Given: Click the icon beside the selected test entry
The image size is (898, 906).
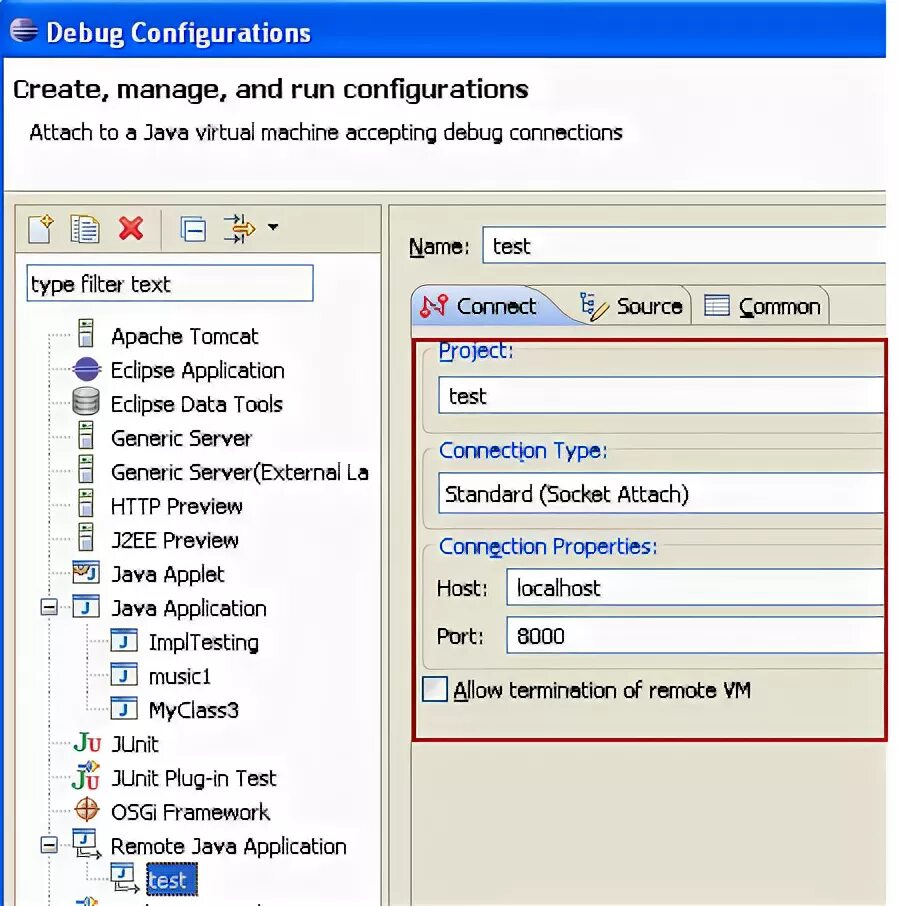Looking at the screenshot, I should (124, 878).
